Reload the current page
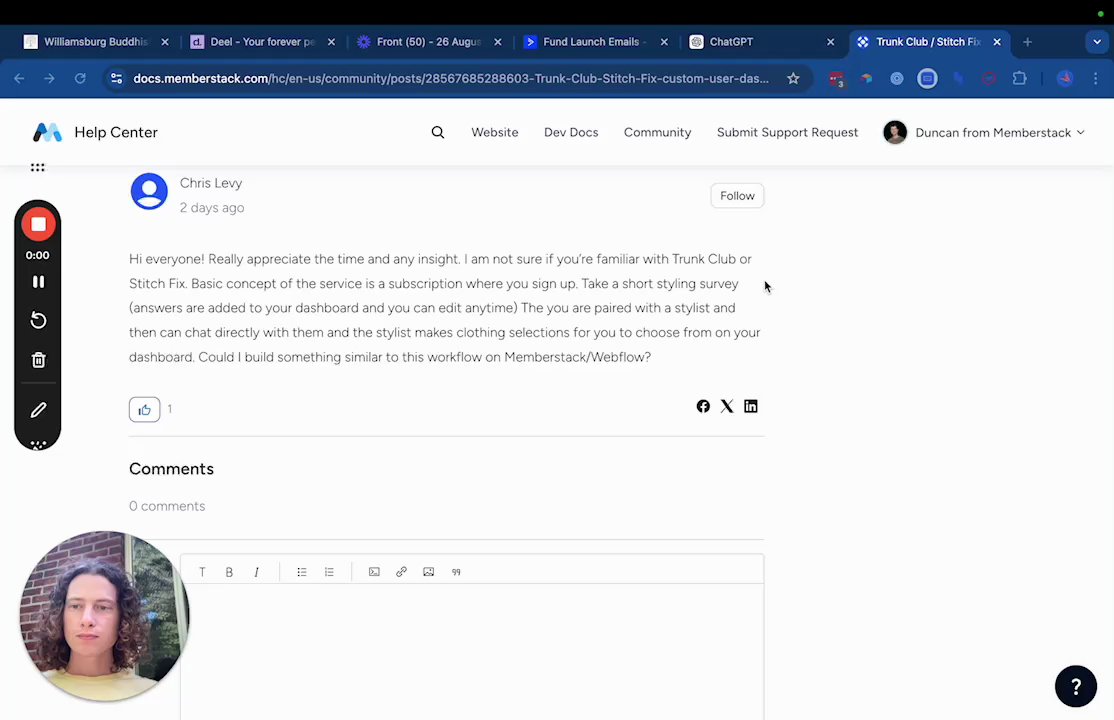The height and width of the screenshot is (720, 1114). (80, 78)
